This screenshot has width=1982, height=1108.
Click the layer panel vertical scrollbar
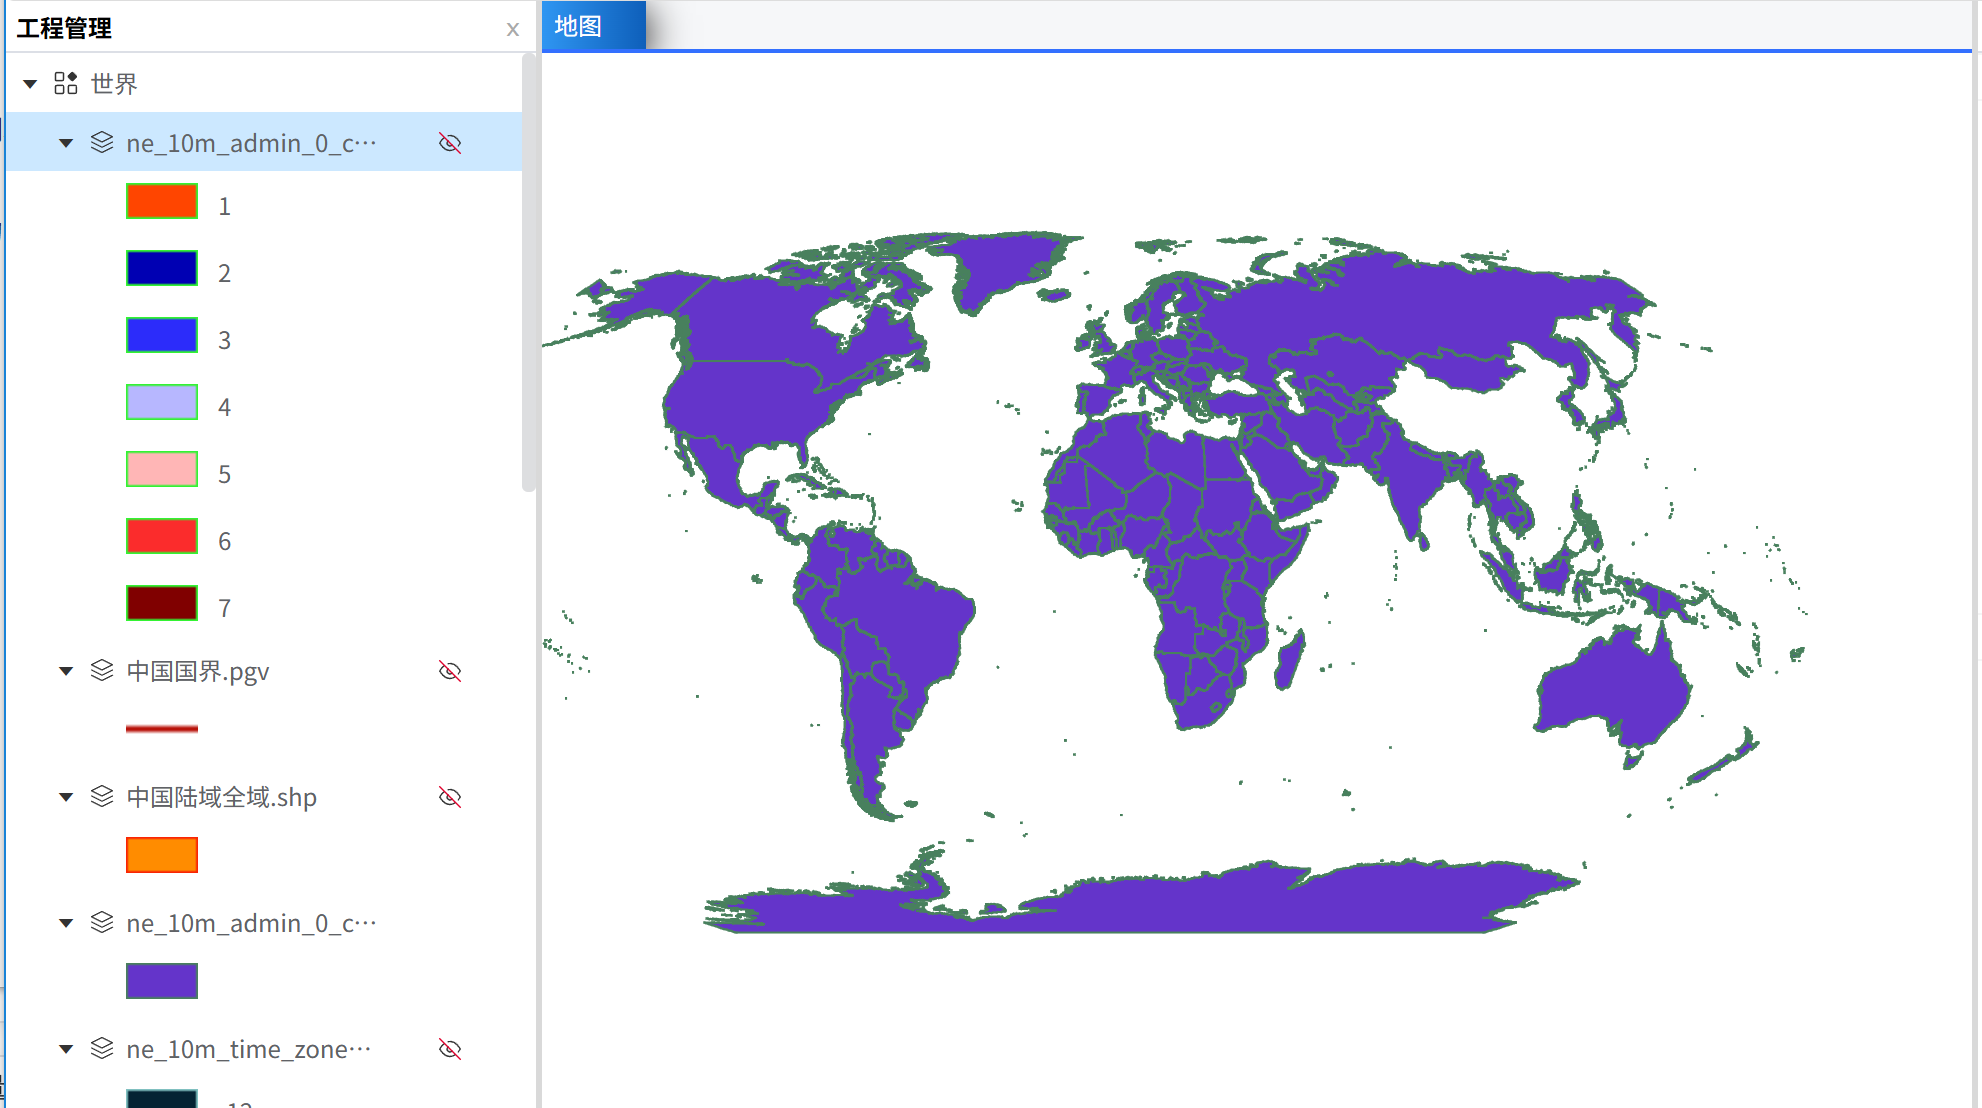pyautogui.click(x=528, y=272)
